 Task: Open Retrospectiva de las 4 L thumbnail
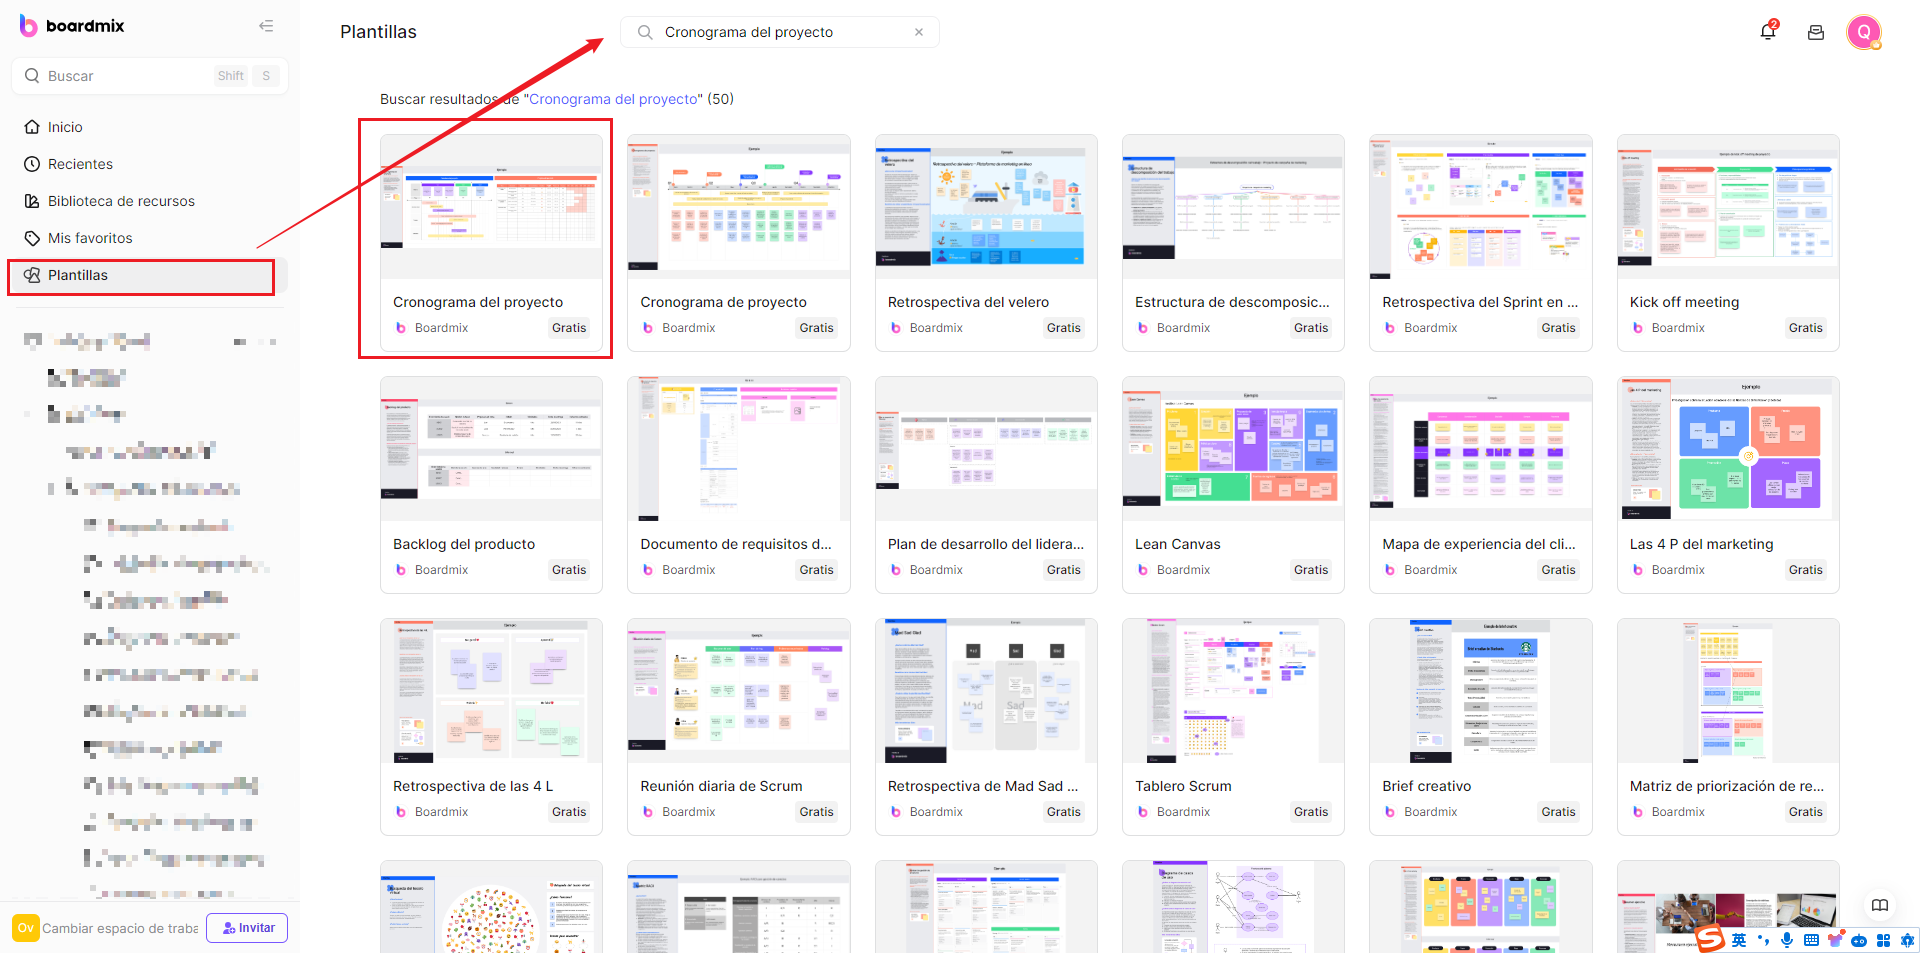coord(491,691)
